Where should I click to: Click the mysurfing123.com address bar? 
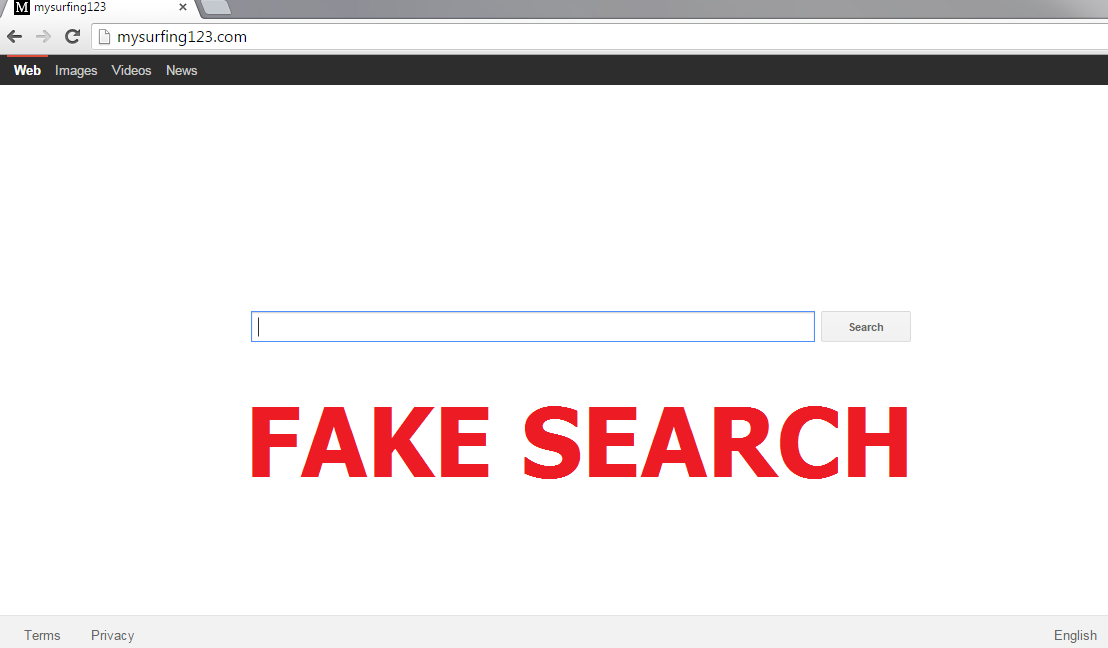(x=601, y=37)
